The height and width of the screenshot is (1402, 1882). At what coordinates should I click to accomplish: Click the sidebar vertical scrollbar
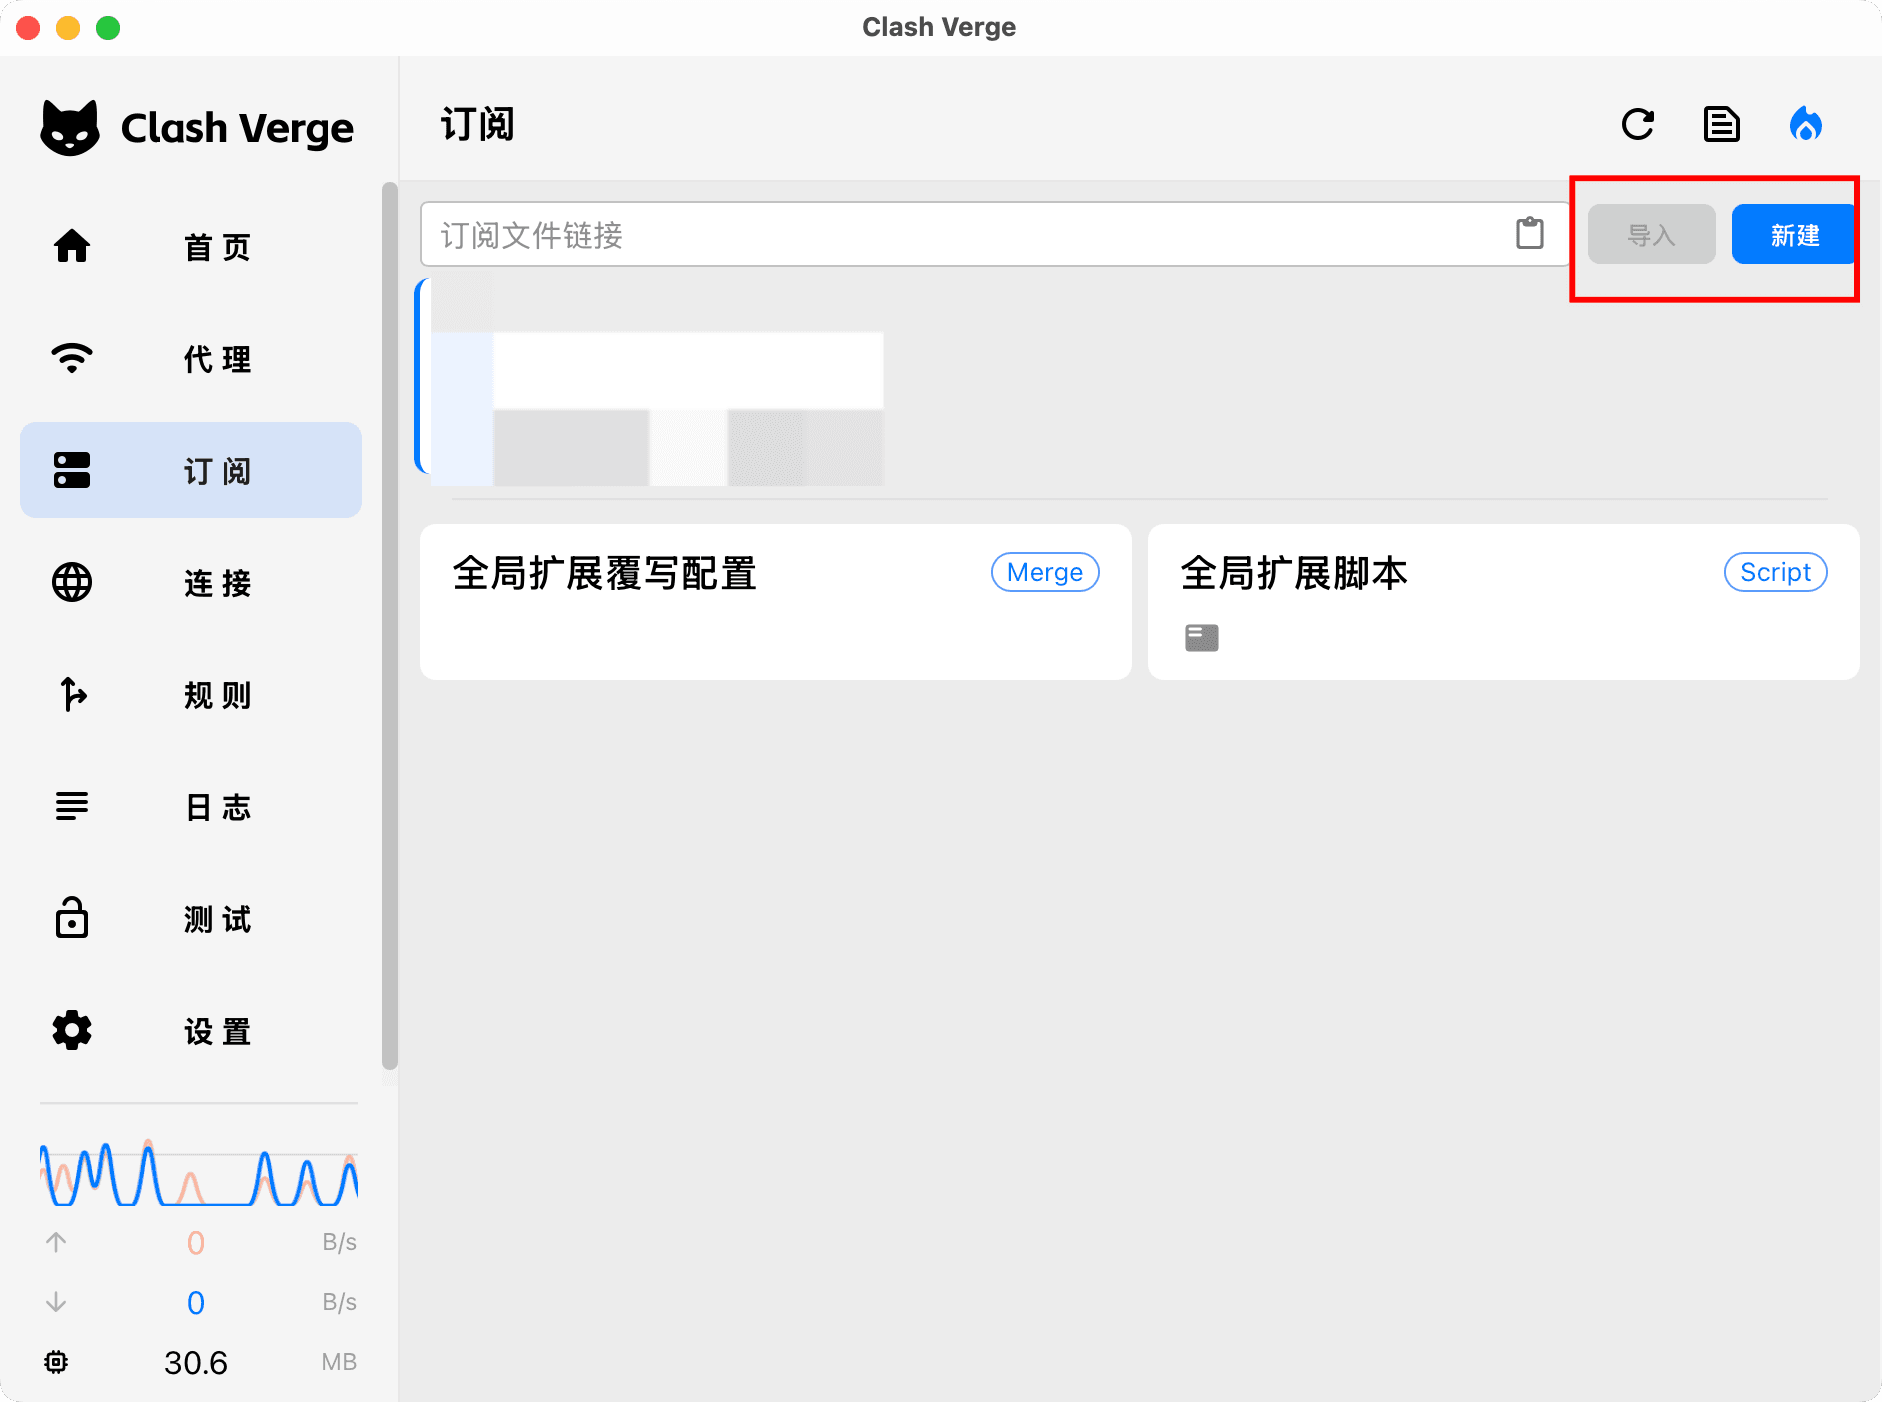390,626
